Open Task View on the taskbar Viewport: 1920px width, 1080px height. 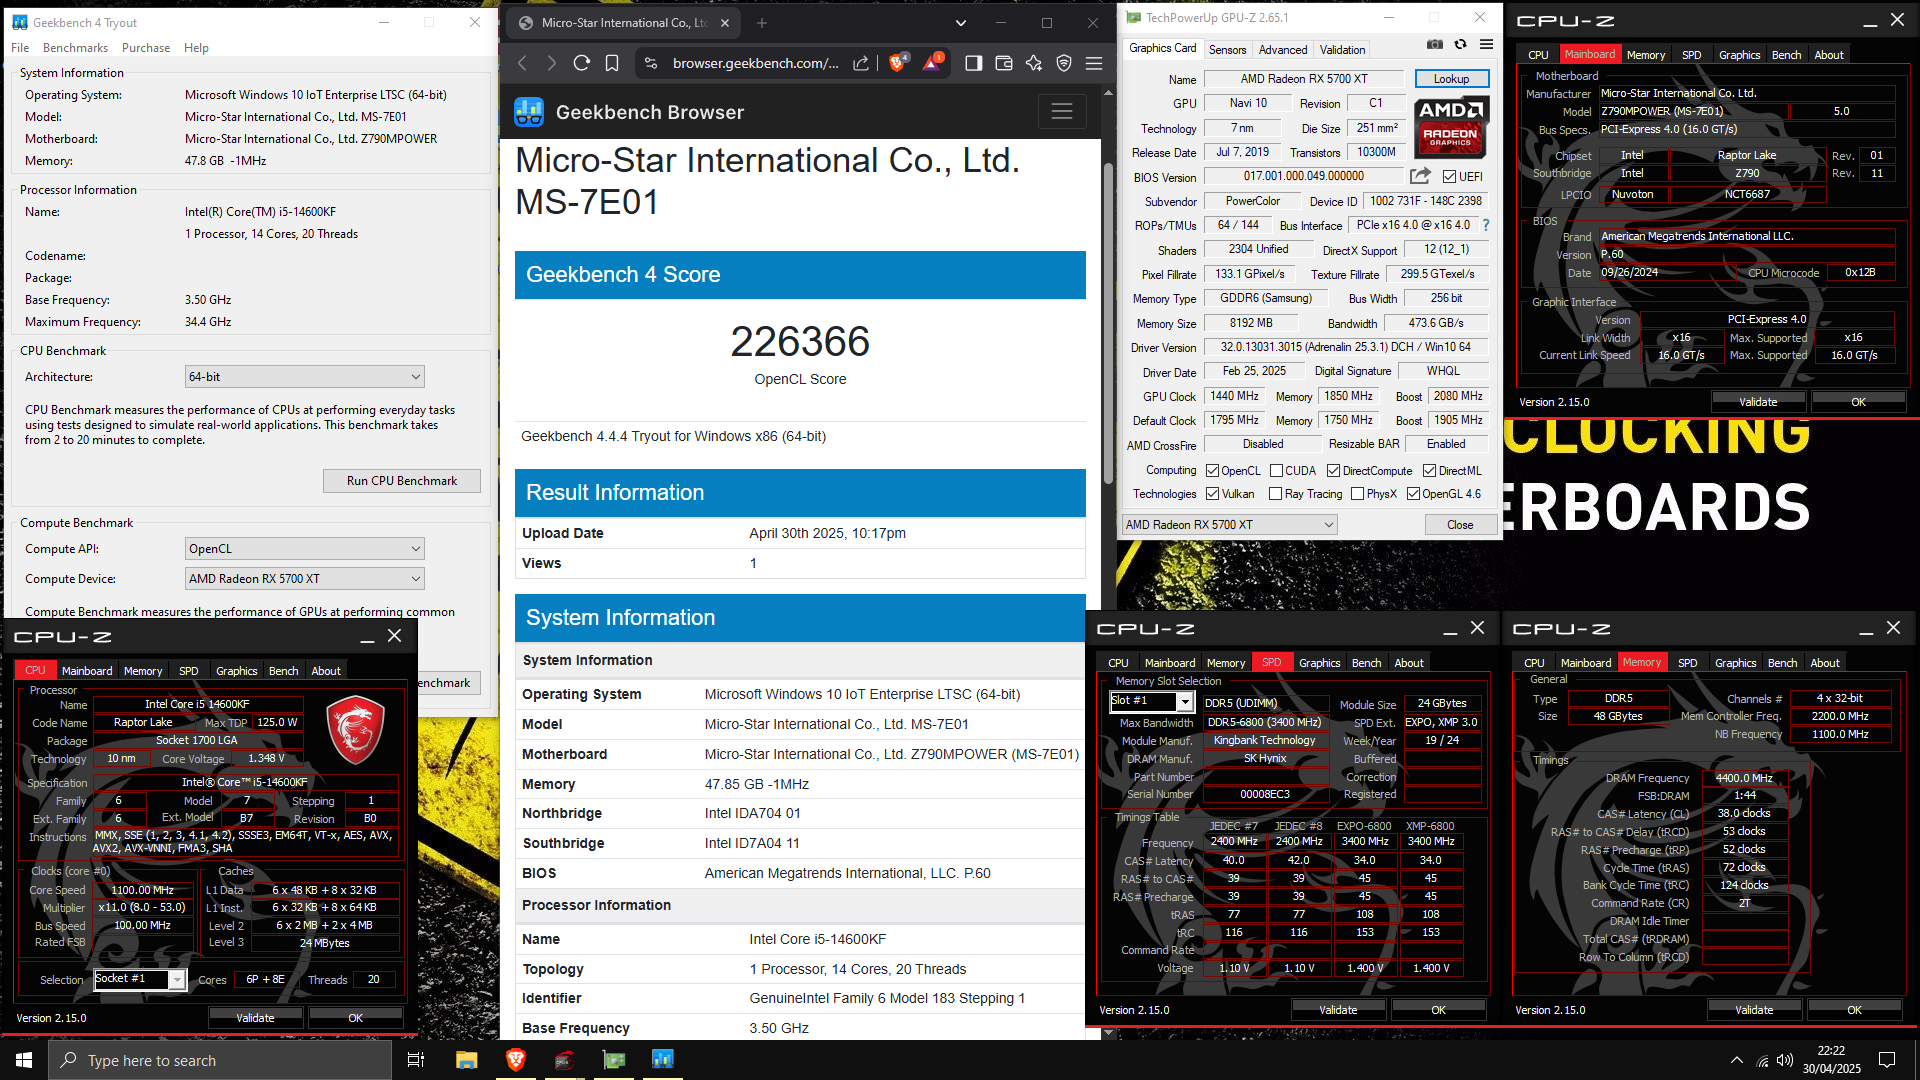coord(416,1060)
